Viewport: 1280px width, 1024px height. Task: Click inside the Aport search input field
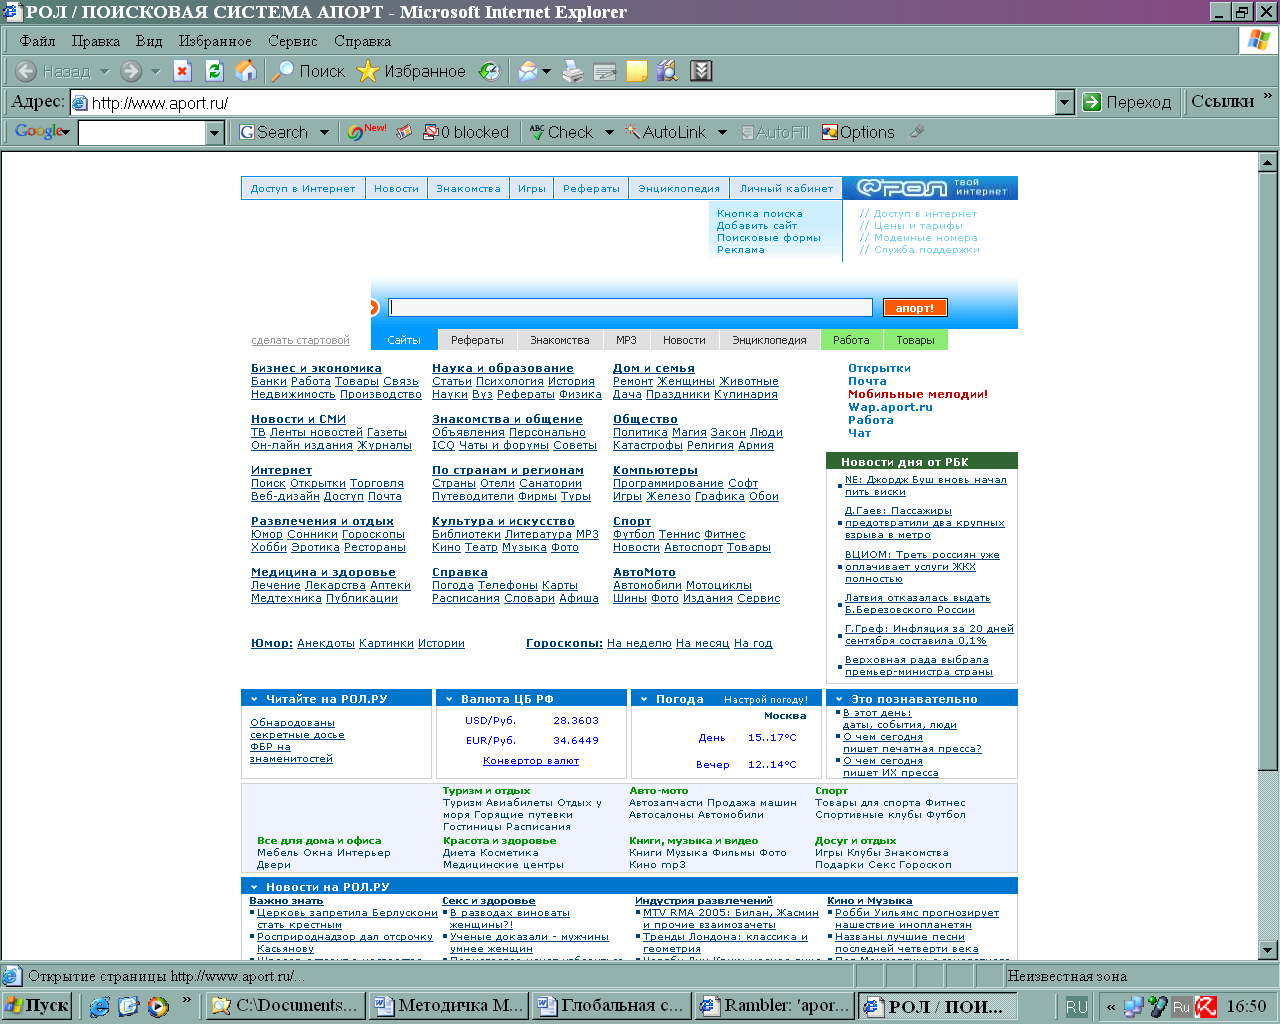pos(631,308)
